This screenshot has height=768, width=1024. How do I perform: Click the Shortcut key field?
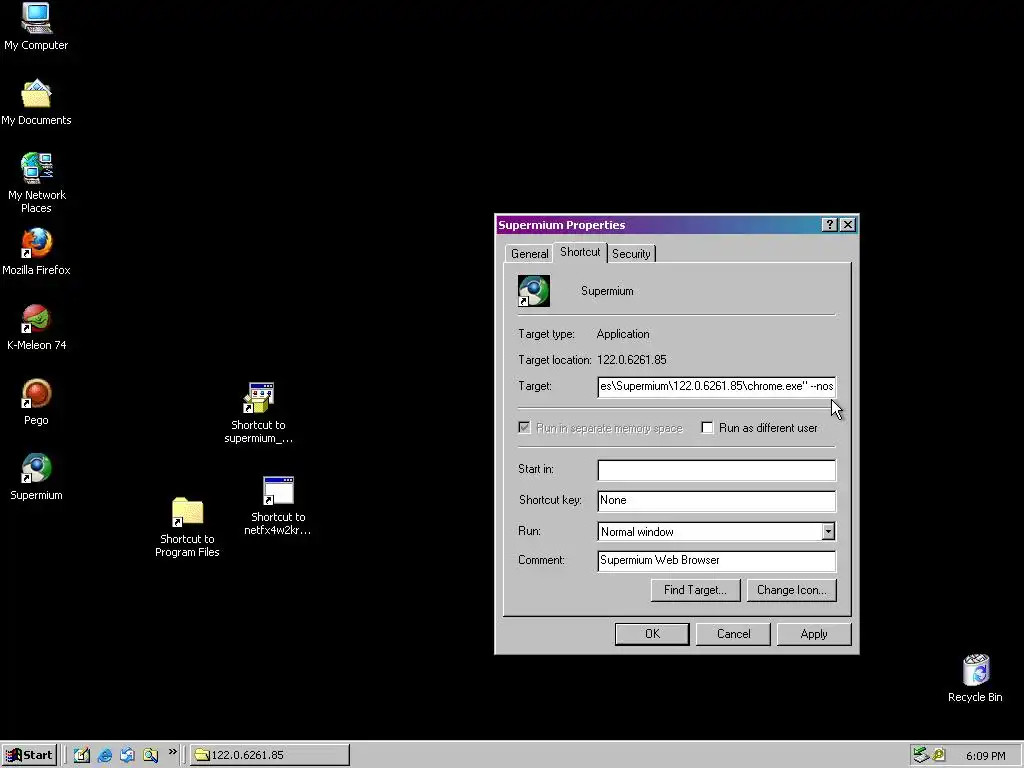(x=716, y=501)
